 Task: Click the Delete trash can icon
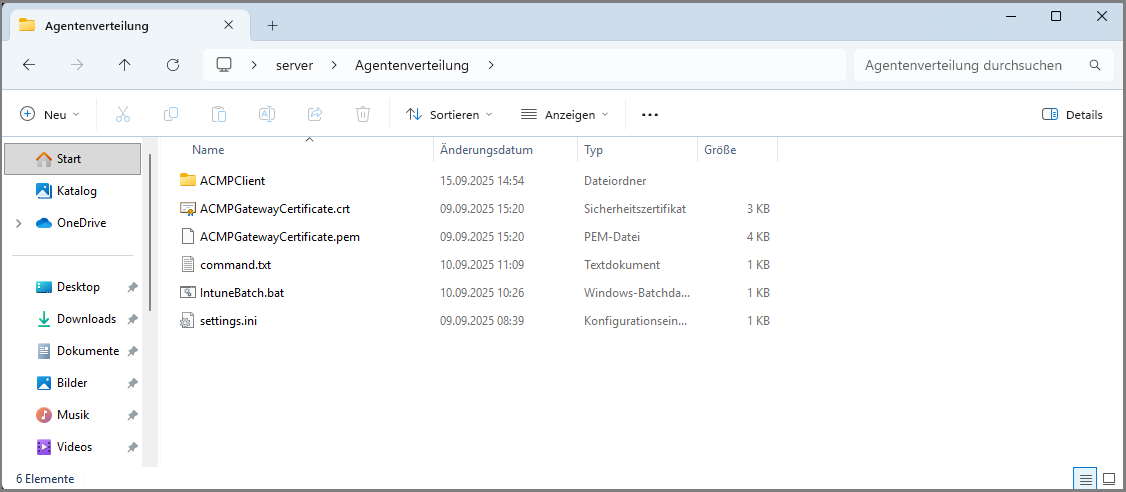pyautogui.click(x=363, y=115)
